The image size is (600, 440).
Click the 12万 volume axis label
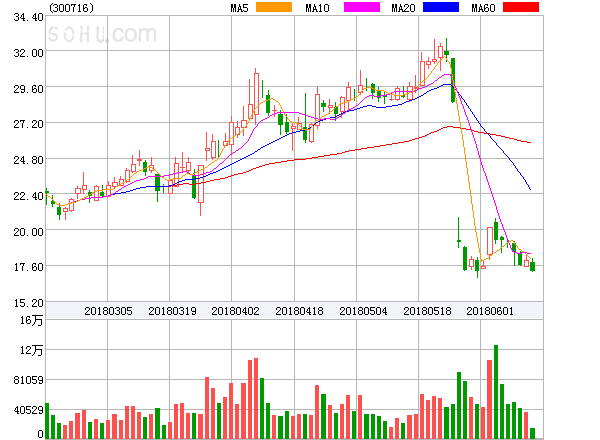tap(31, 350)
